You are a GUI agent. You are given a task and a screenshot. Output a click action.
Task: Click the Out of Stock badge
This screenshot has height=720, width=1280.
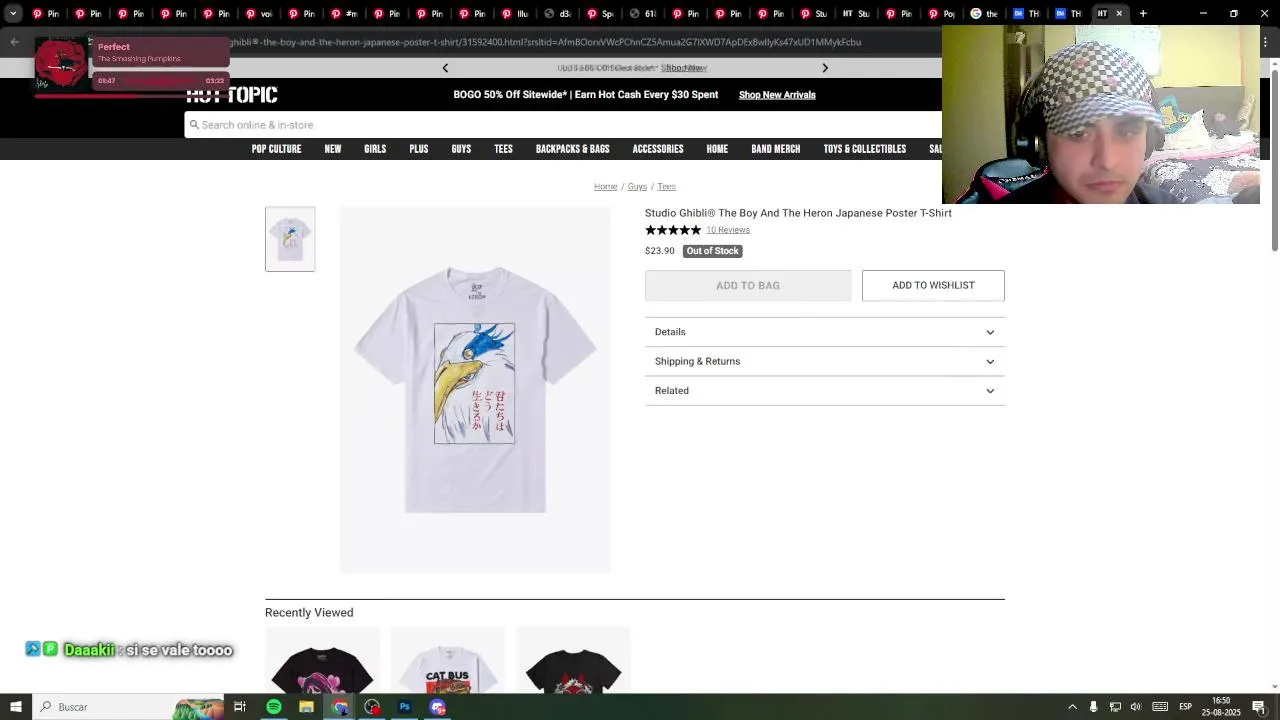[712, 251]
